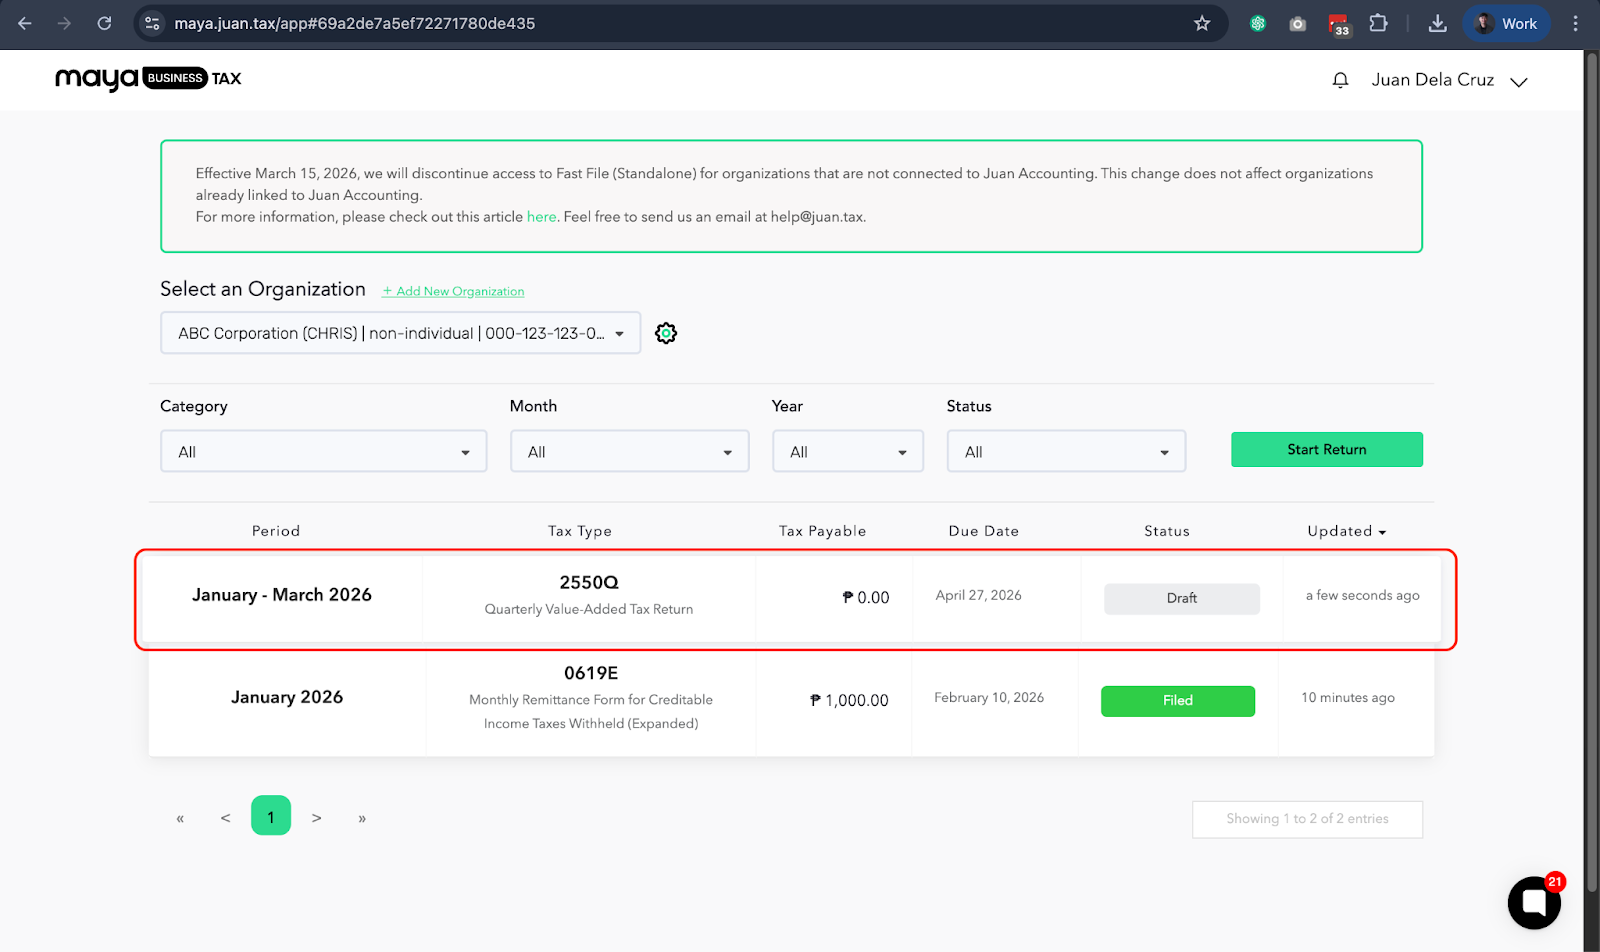Go to previous page with < button

(x=226, y=818)
